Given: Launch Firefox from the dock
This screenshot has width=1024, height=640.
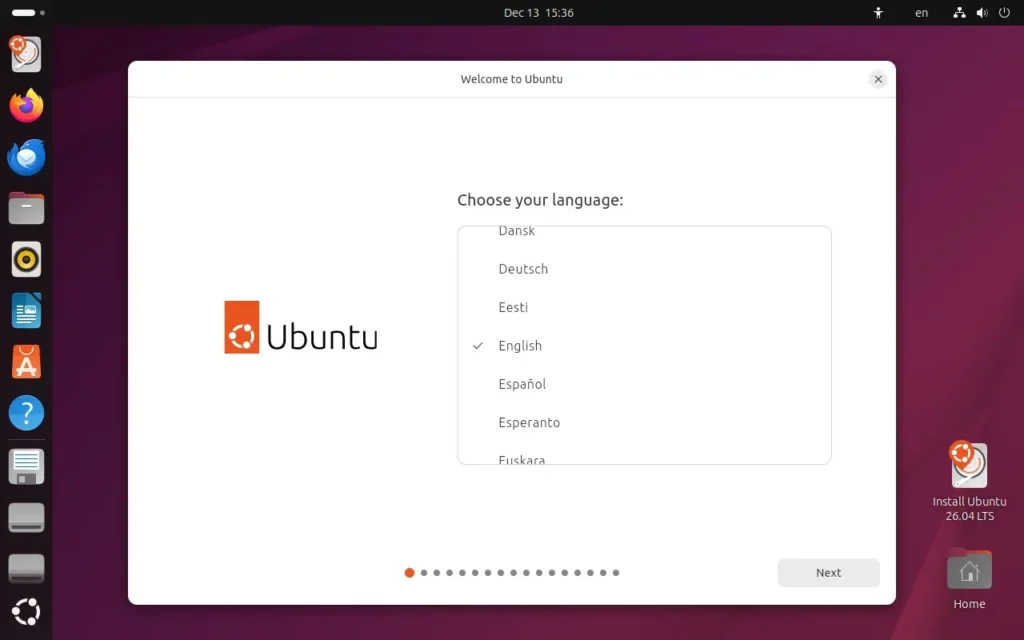Looking at the screenshot, I should (x=26, y=106).
